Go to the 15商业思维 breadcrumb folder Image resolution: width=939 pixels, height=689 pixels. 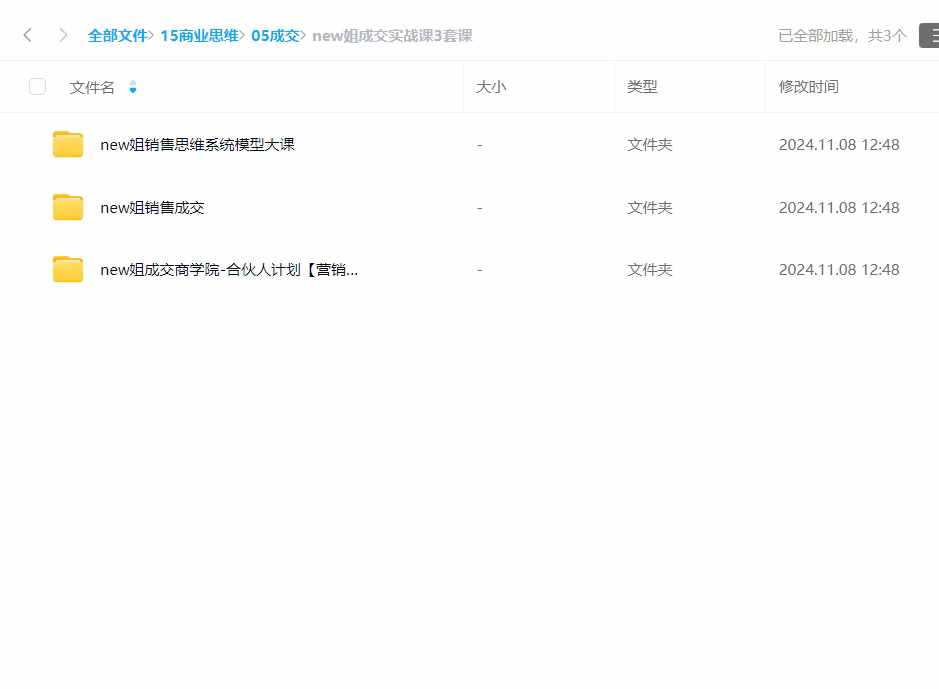pyautogui.click(x=199, y=36)
